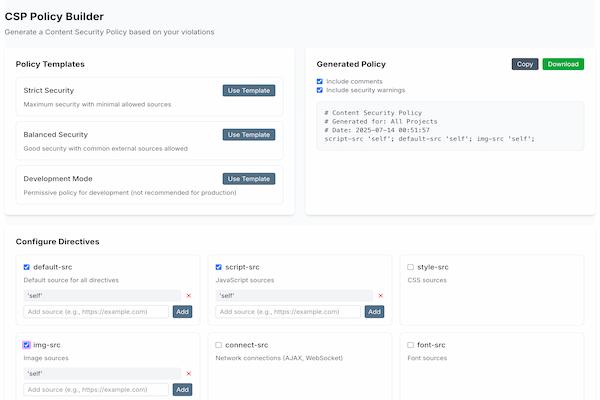The image size is (600, 400).
Task: Use the Strict Security template
Action: coord(249,91)
